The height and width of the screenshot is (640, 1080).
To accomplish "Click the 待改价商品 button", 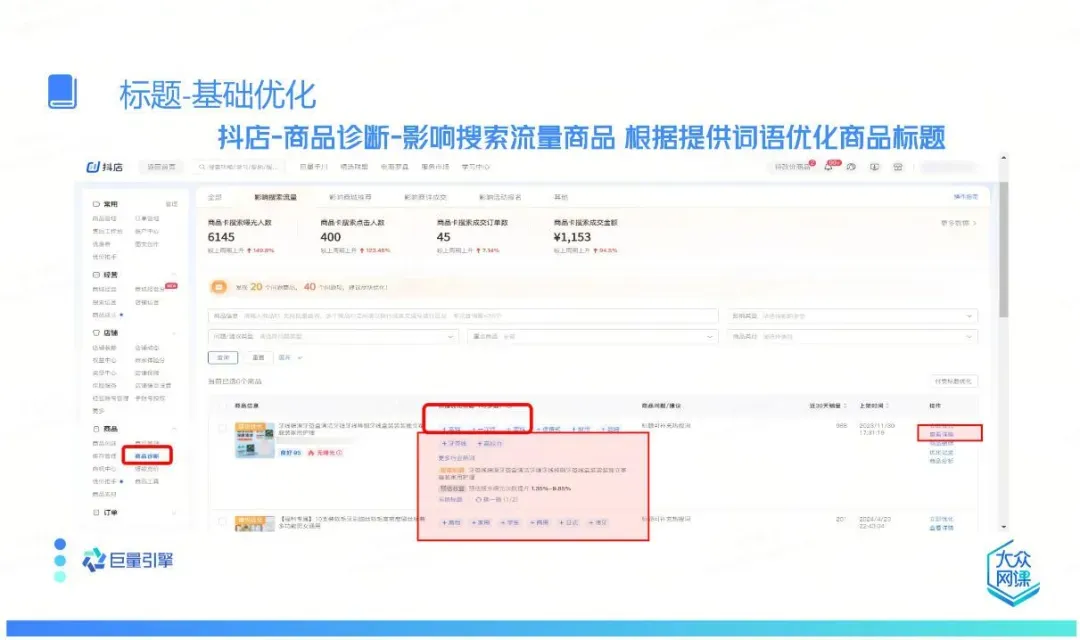I will 793,167.
